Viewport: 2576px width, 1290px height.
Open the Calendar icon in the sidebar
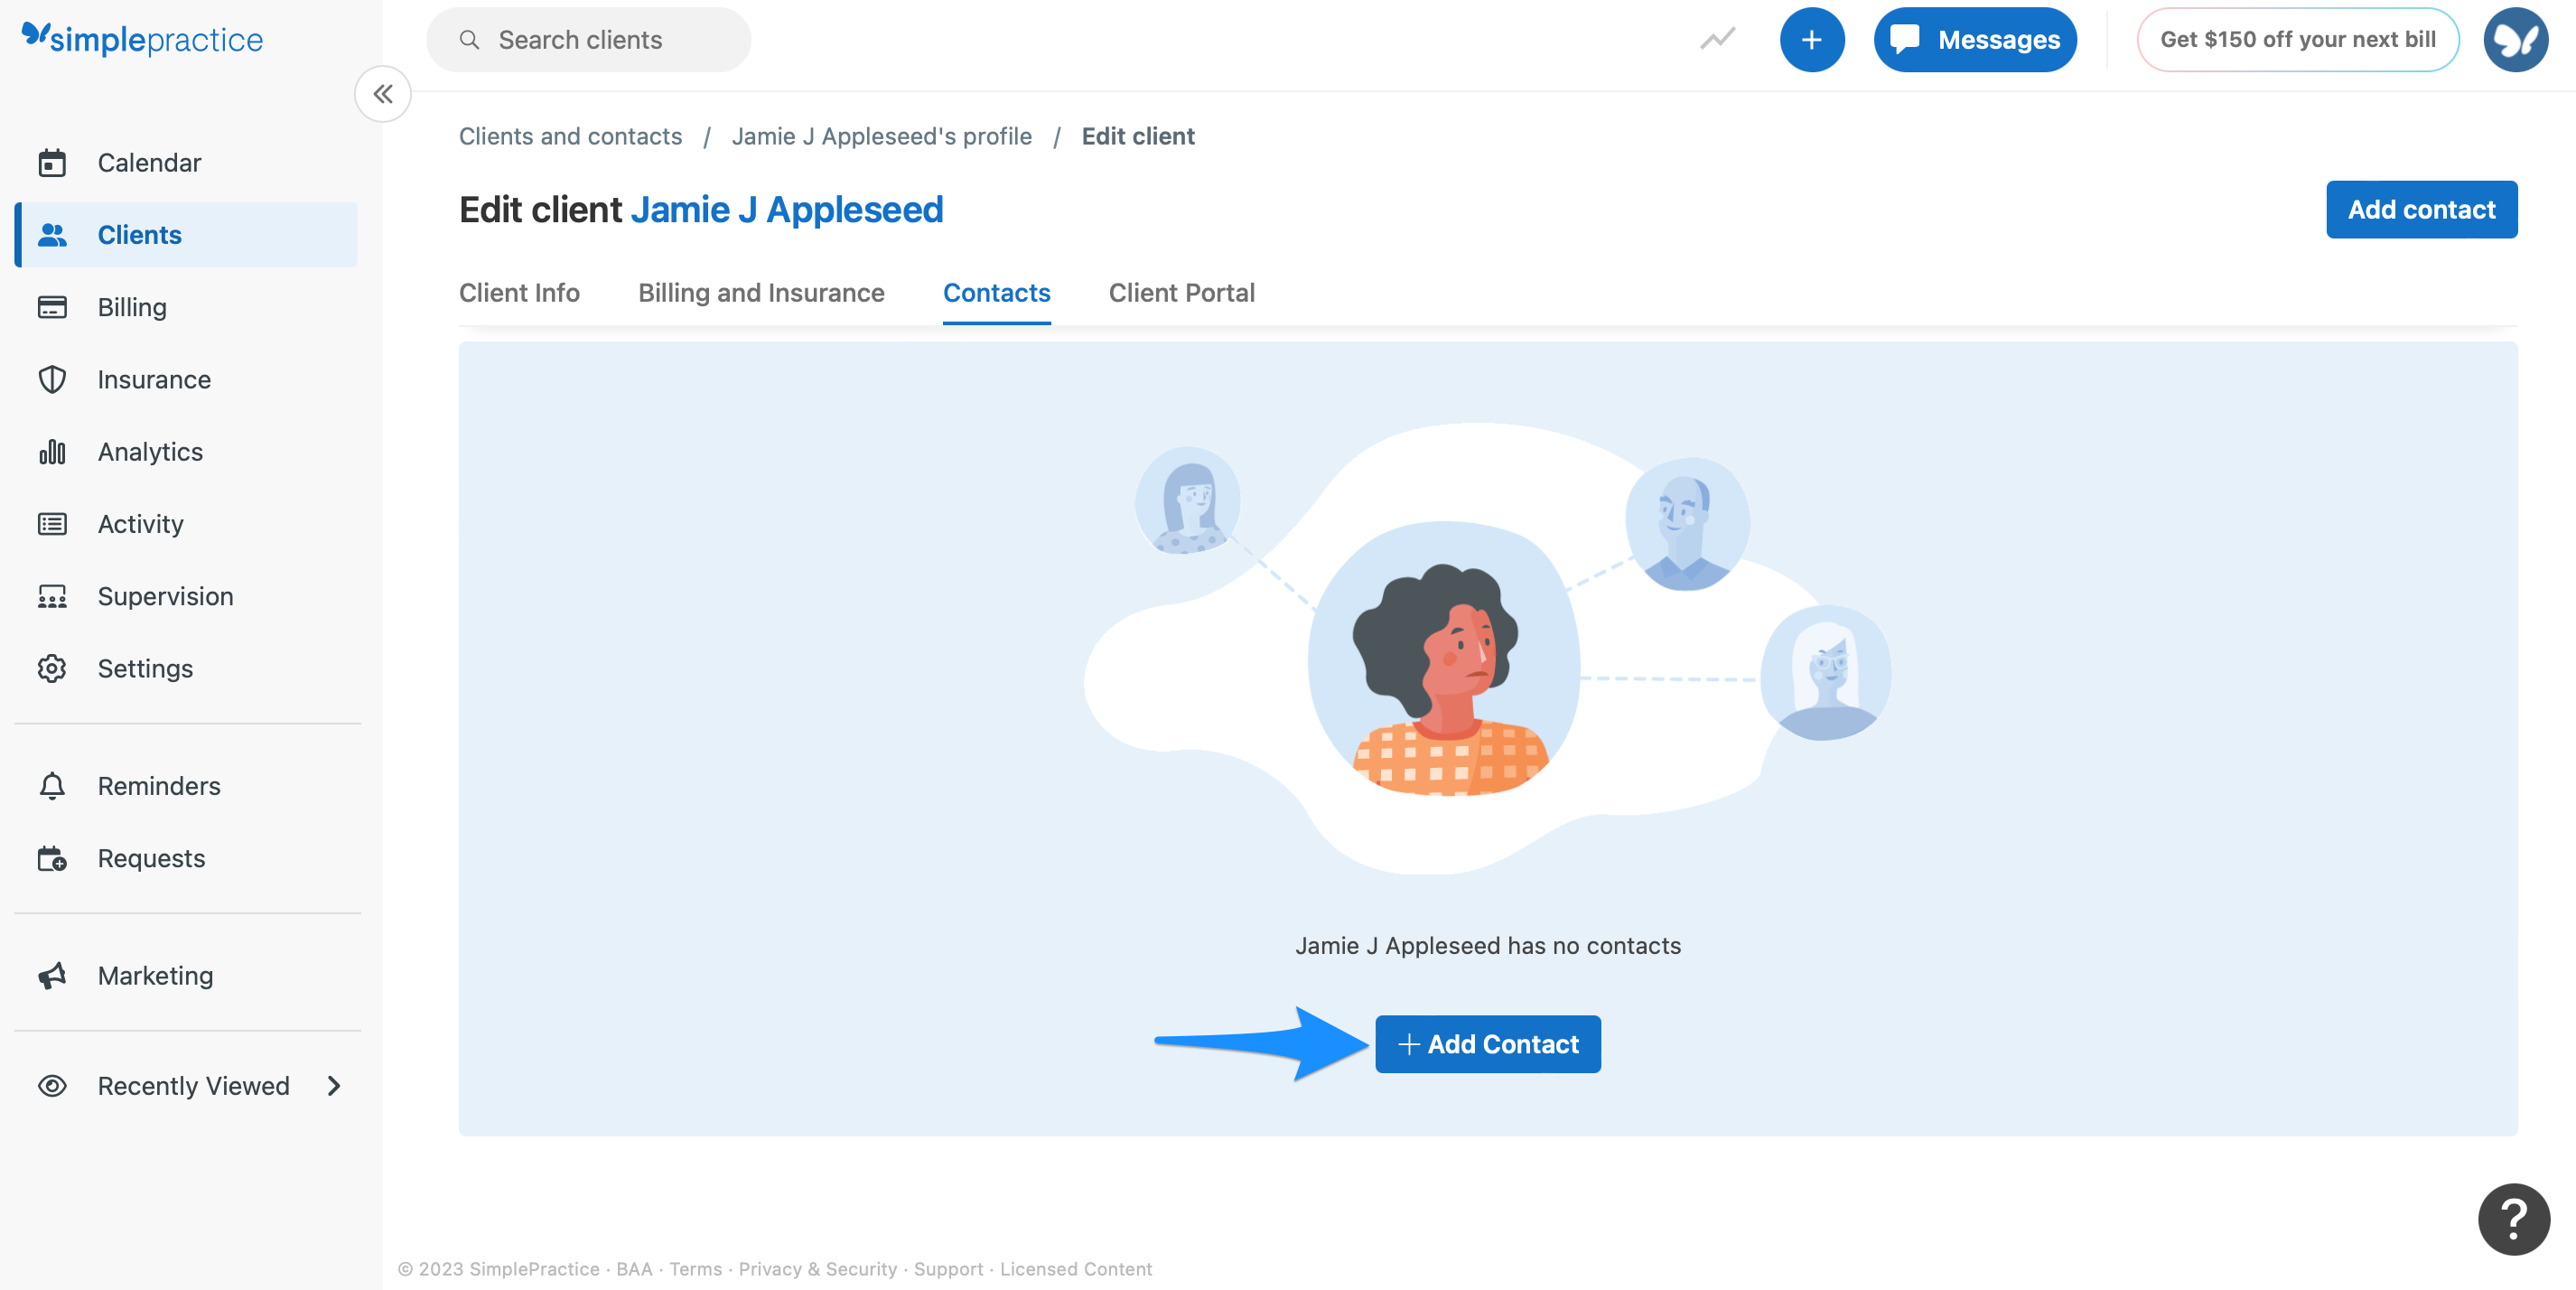tap(52, 162)
